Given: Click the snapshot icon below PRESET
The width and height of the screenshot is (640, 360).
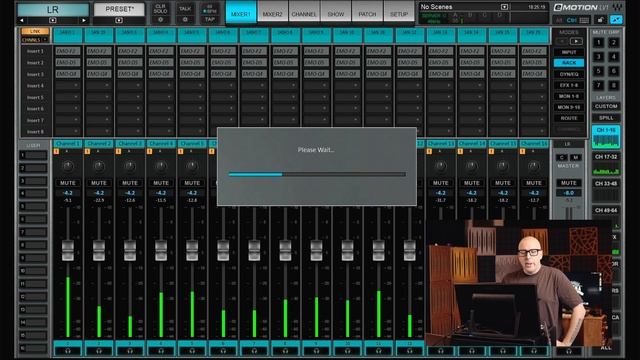Looking at the screenshot, I should pyautogui.click(x=119, y=20).
